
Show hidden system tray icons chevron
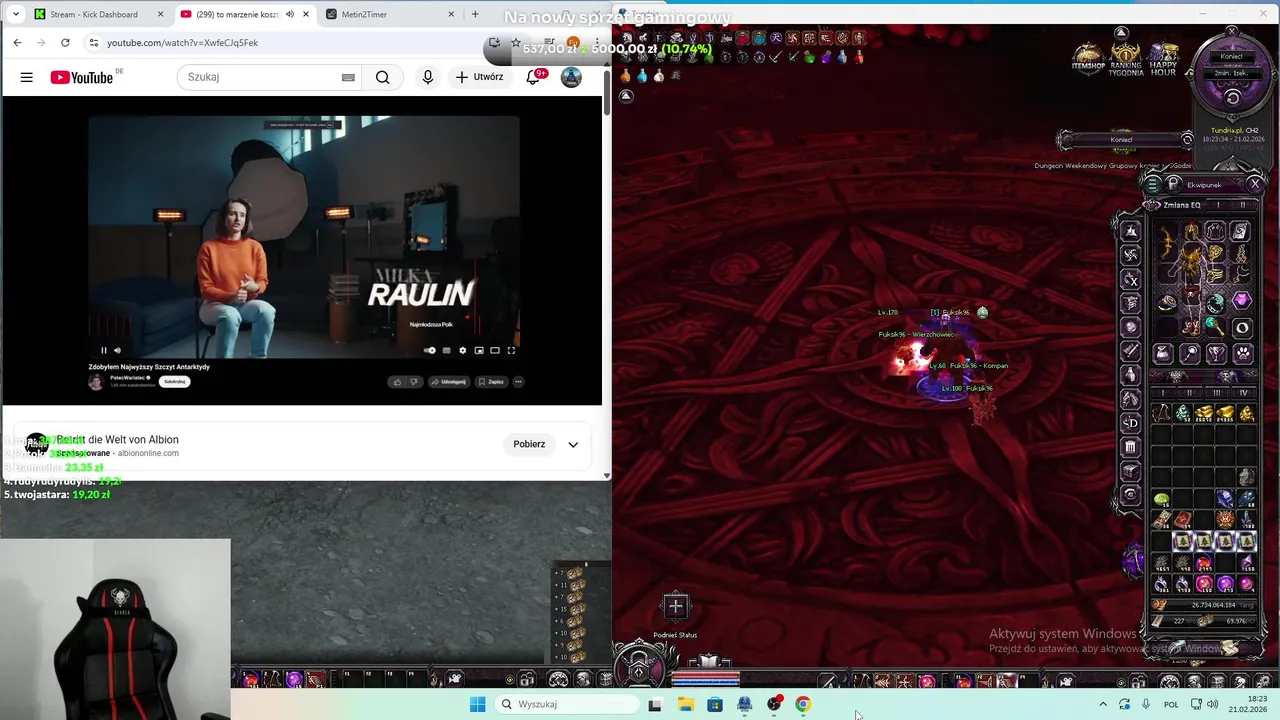(1103, 704)
